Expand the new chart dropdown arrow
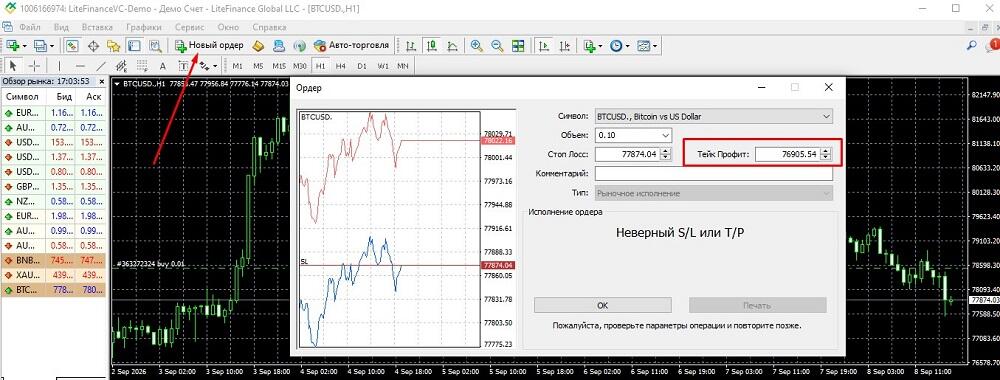This screenshot has width=1000, height=380. (24, 46)
